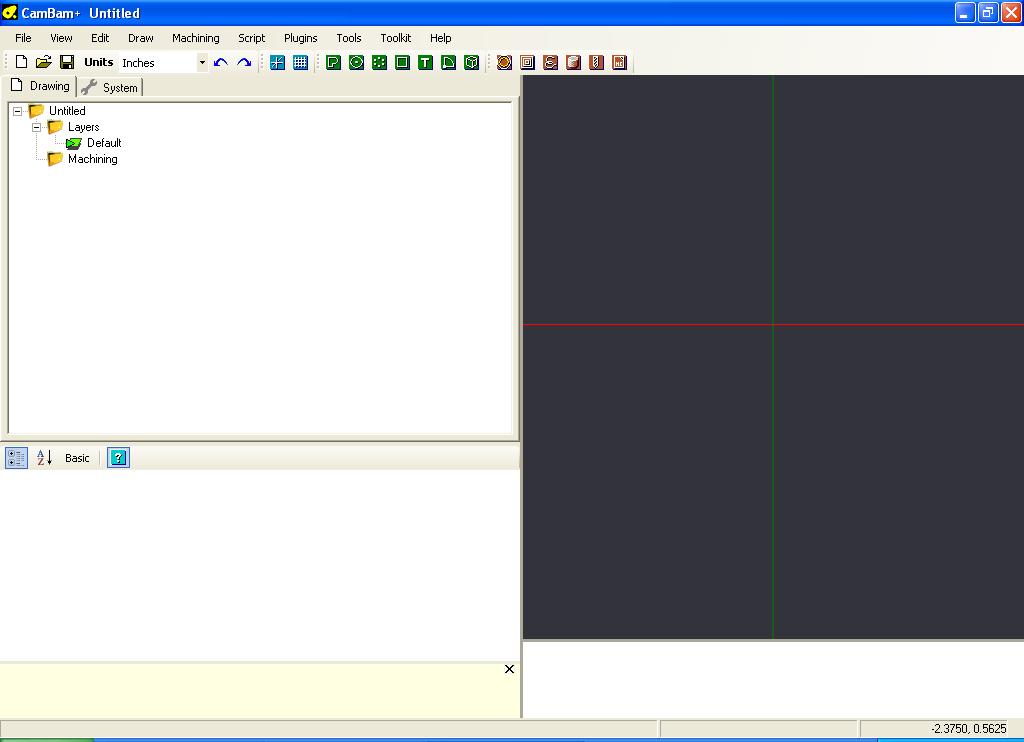Open the Machining menu

coord(195,37)
